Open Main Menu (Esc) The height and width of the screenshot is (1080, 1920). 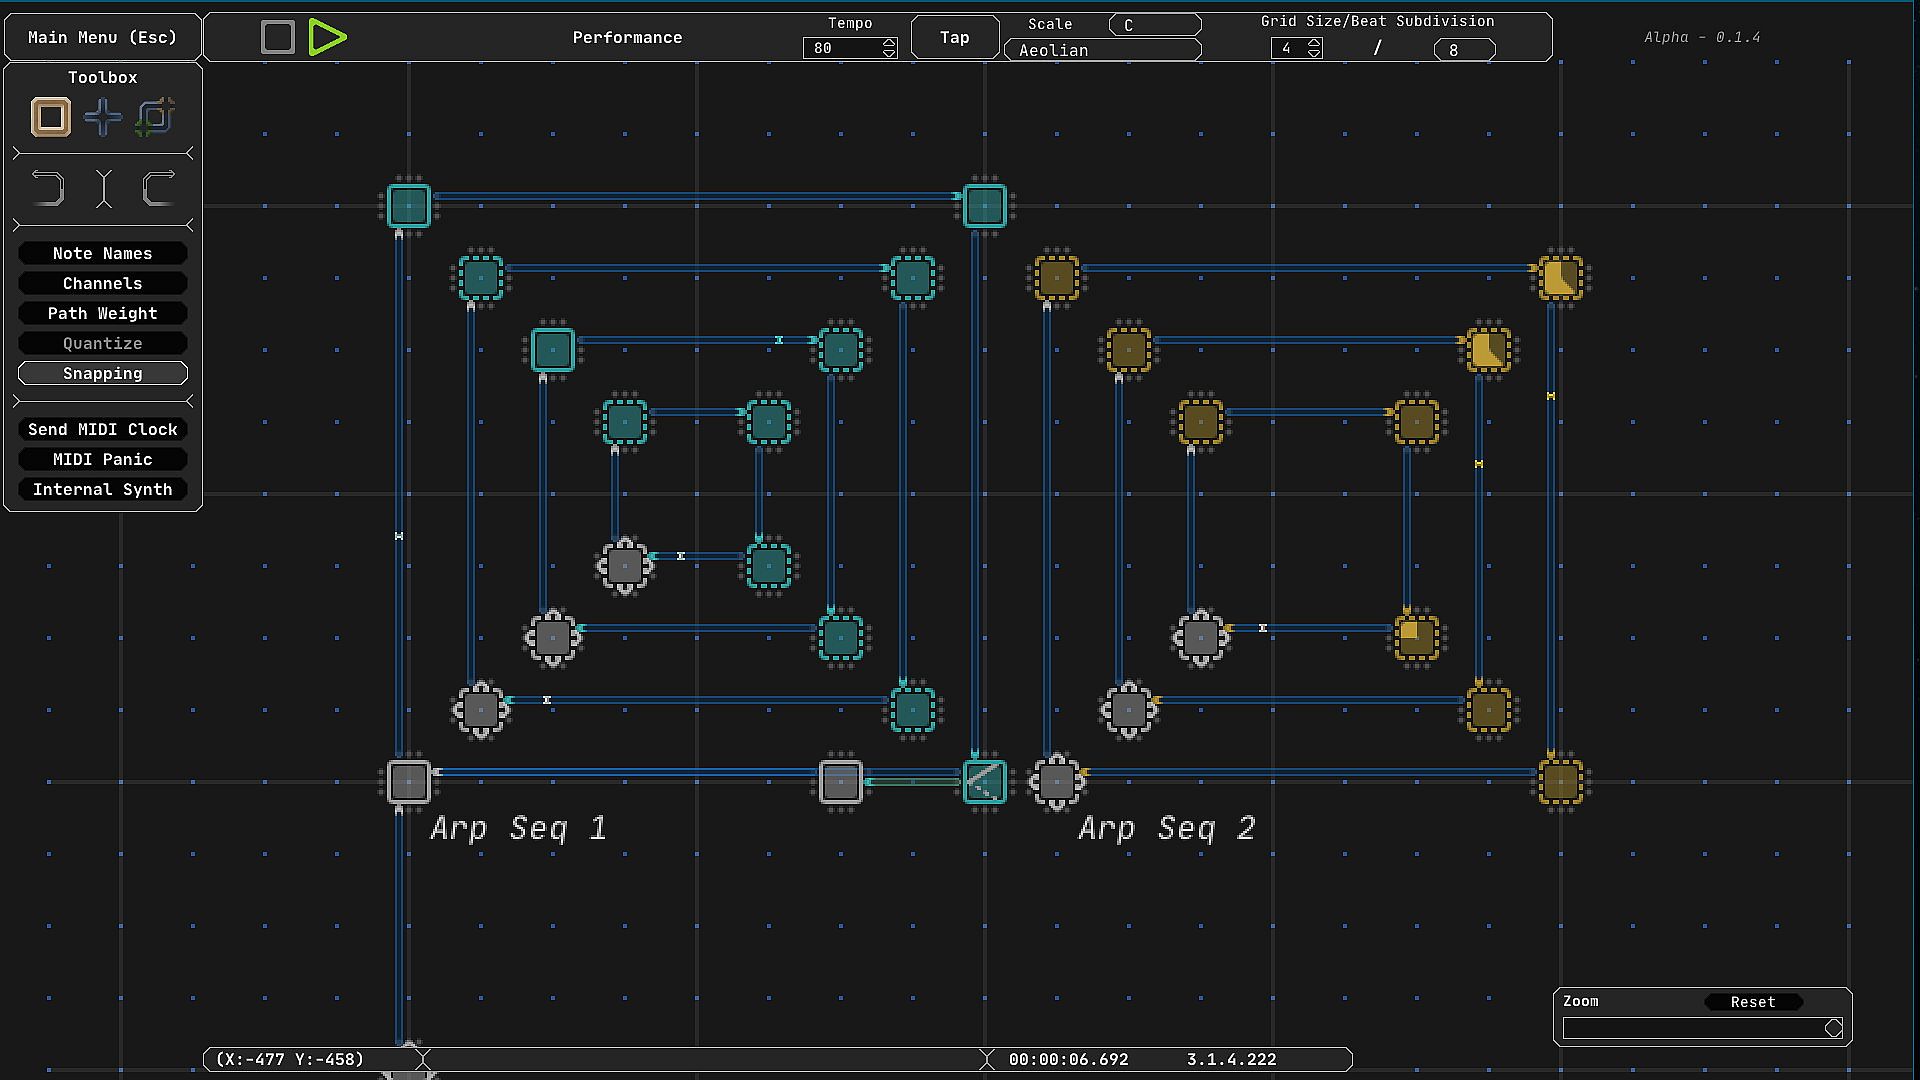pos(102,37)
